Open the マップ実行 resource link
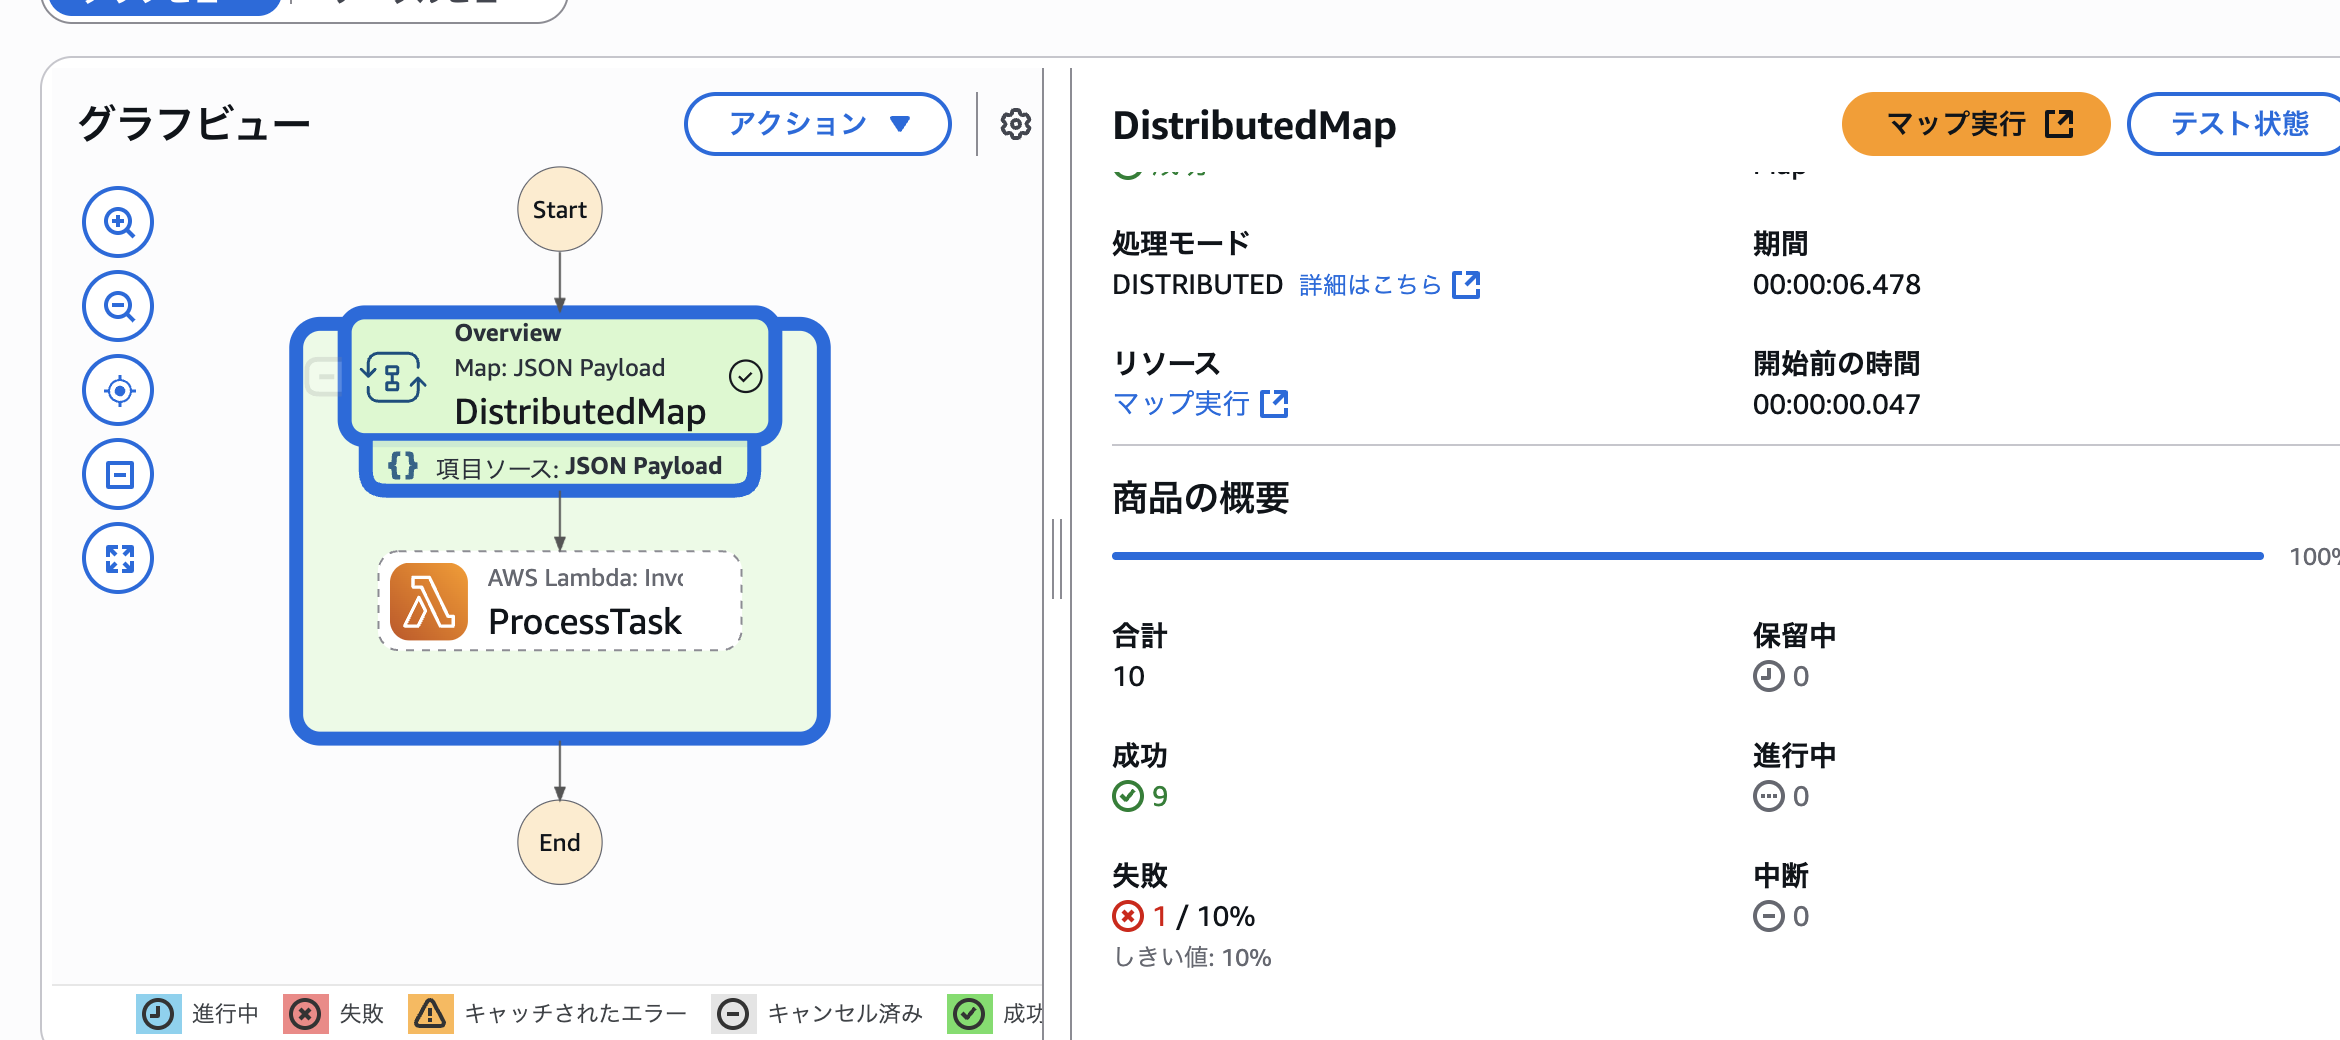 [1200, 404]
